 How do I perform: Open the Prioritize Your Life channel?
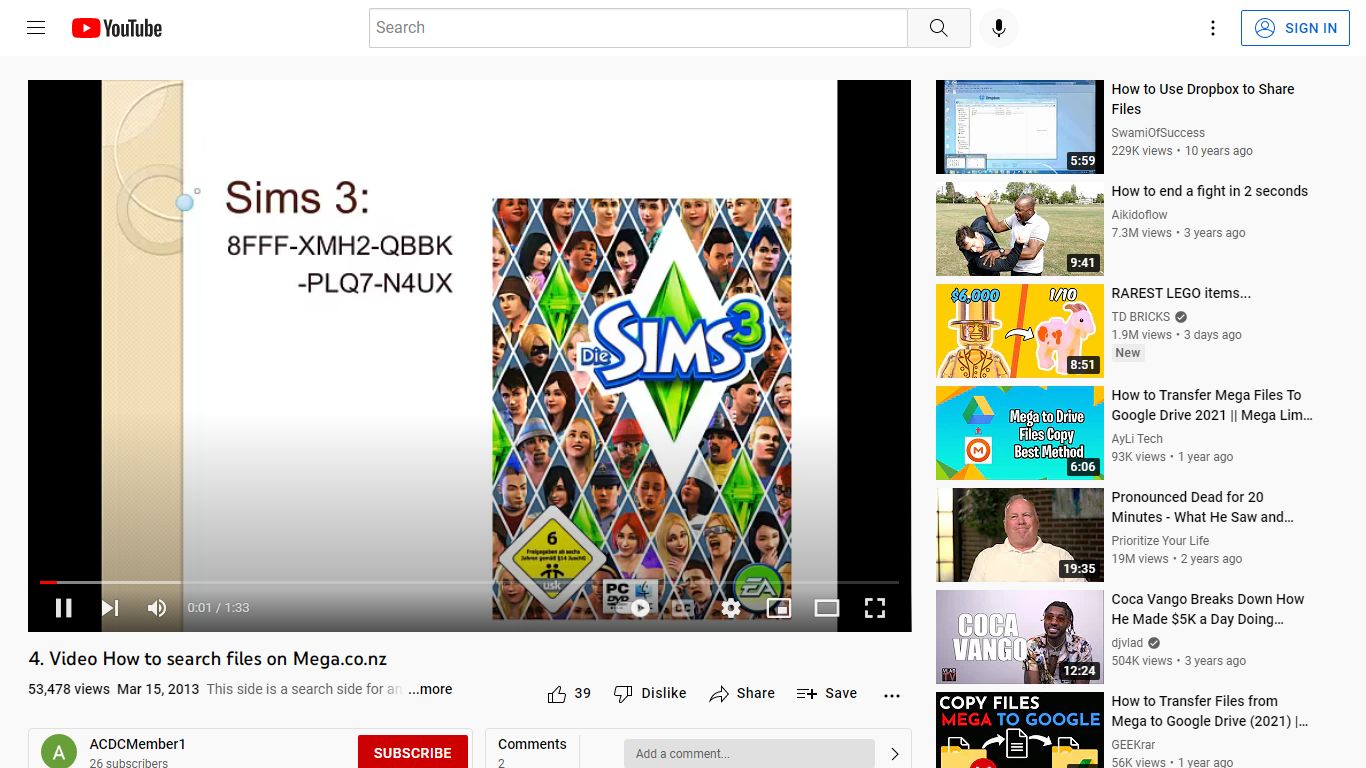tap(1160, 541)
